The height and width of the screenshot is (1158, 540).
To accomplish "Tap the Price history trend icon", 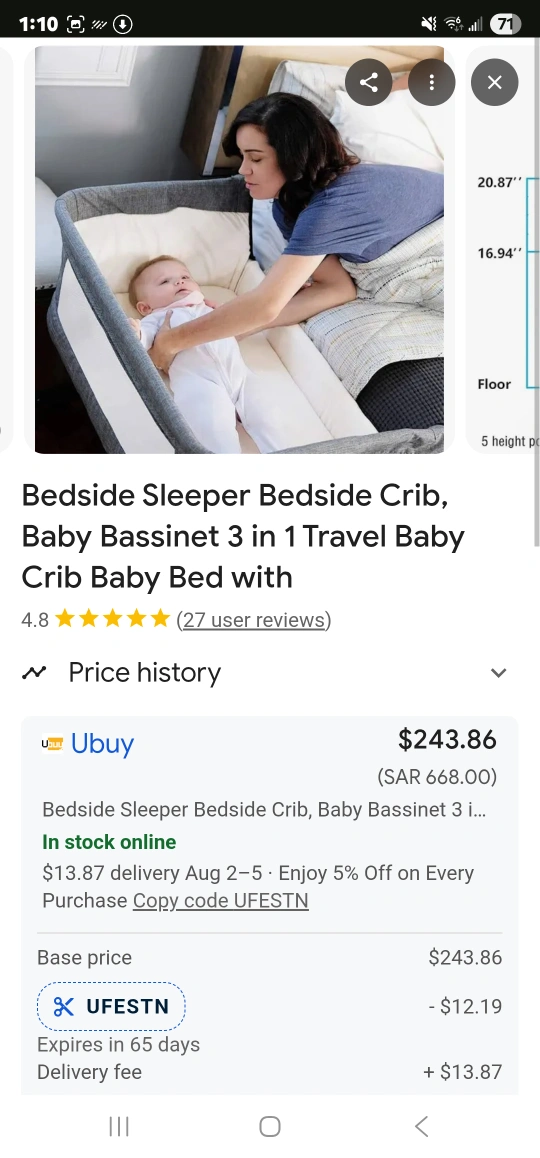I will pyautogui.click(x=34, y=673).
